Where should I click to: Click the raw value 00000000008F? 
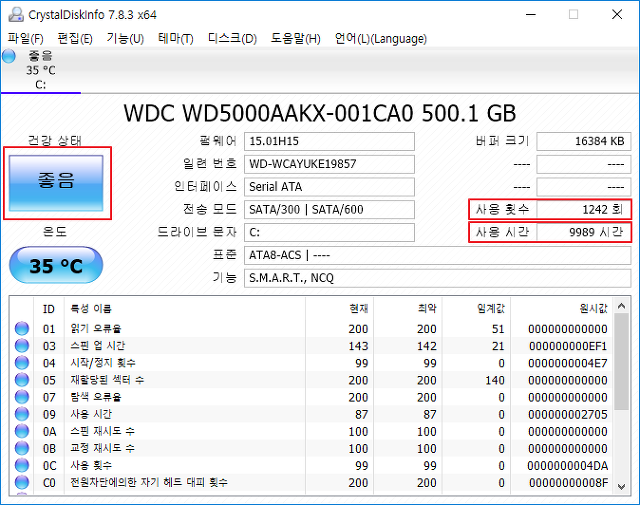coord(569,483)
